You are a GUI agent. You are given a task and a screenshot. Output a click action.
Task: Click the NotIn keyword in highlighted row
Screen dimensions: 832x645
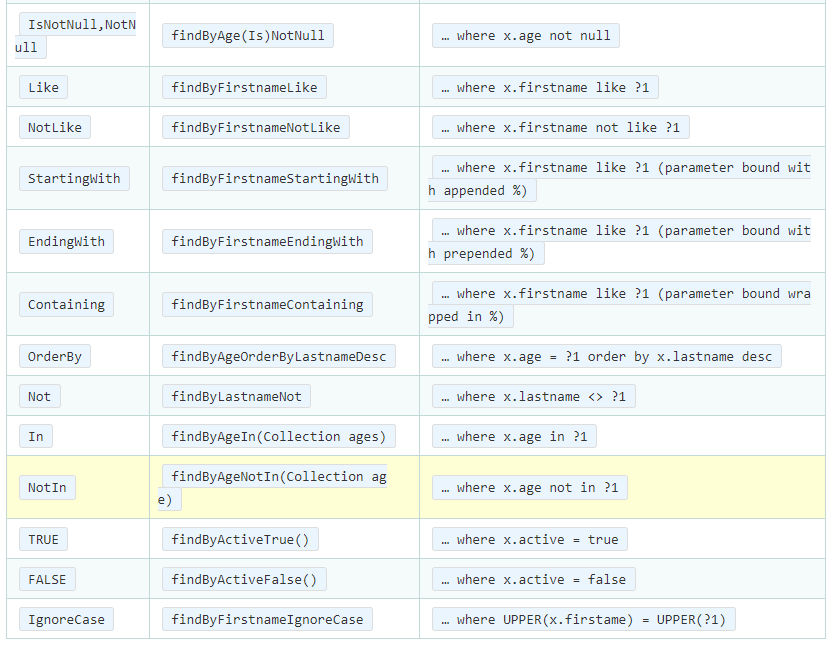47,487
